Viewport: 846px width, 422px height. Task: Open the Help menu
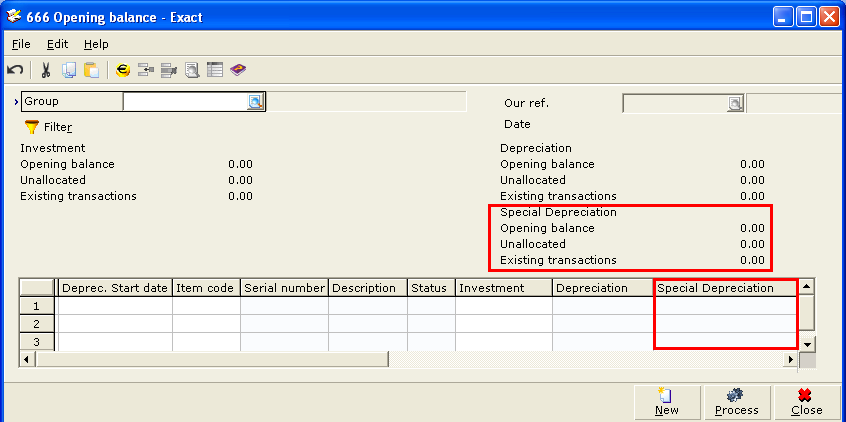tap(96, 44)
